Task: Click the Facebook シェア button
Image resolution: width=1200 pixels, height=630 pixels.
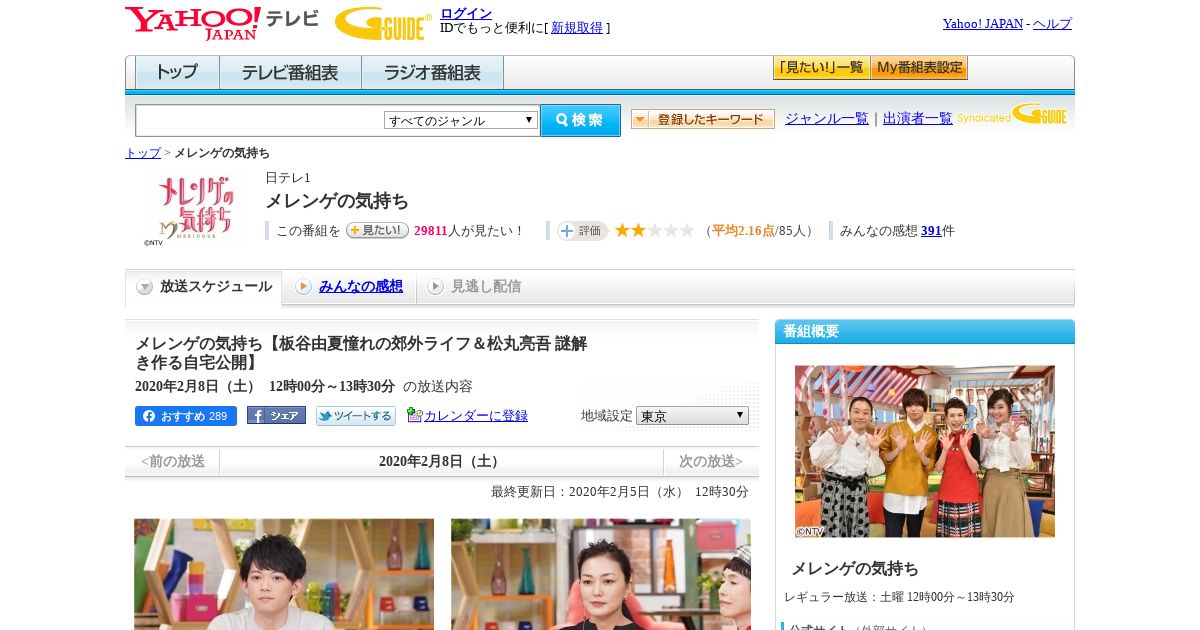Action: pyautogui.click(x=276, y=415)
